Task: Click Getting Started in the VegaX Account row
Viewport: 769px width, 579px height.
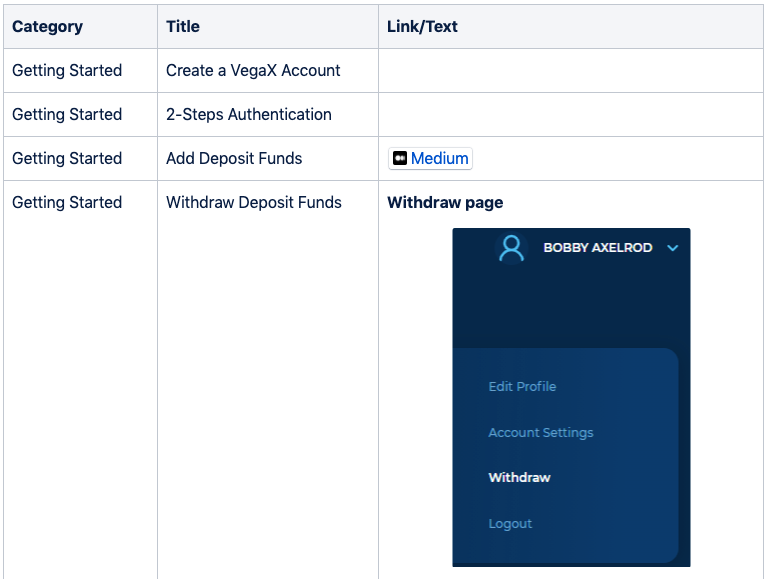Action: [x=67, y=71]
